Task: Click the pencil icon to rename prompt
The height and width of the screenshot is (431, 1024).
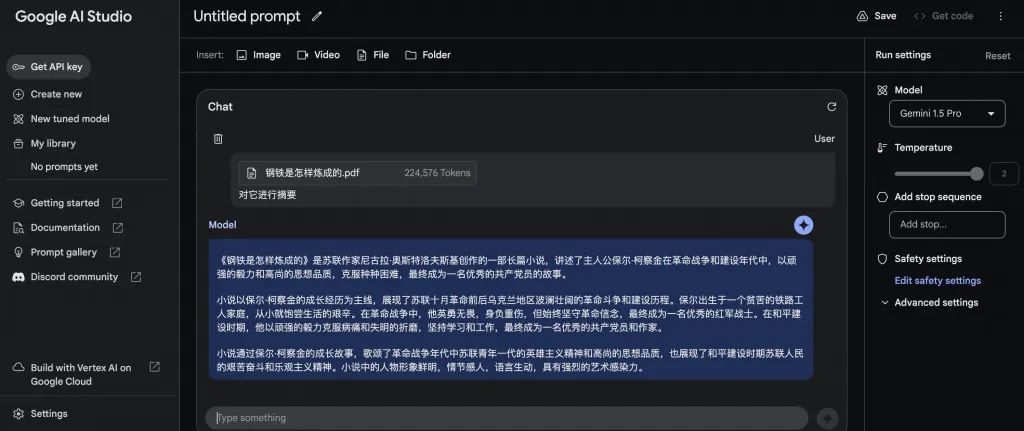Action: click(x=317, y=16)
